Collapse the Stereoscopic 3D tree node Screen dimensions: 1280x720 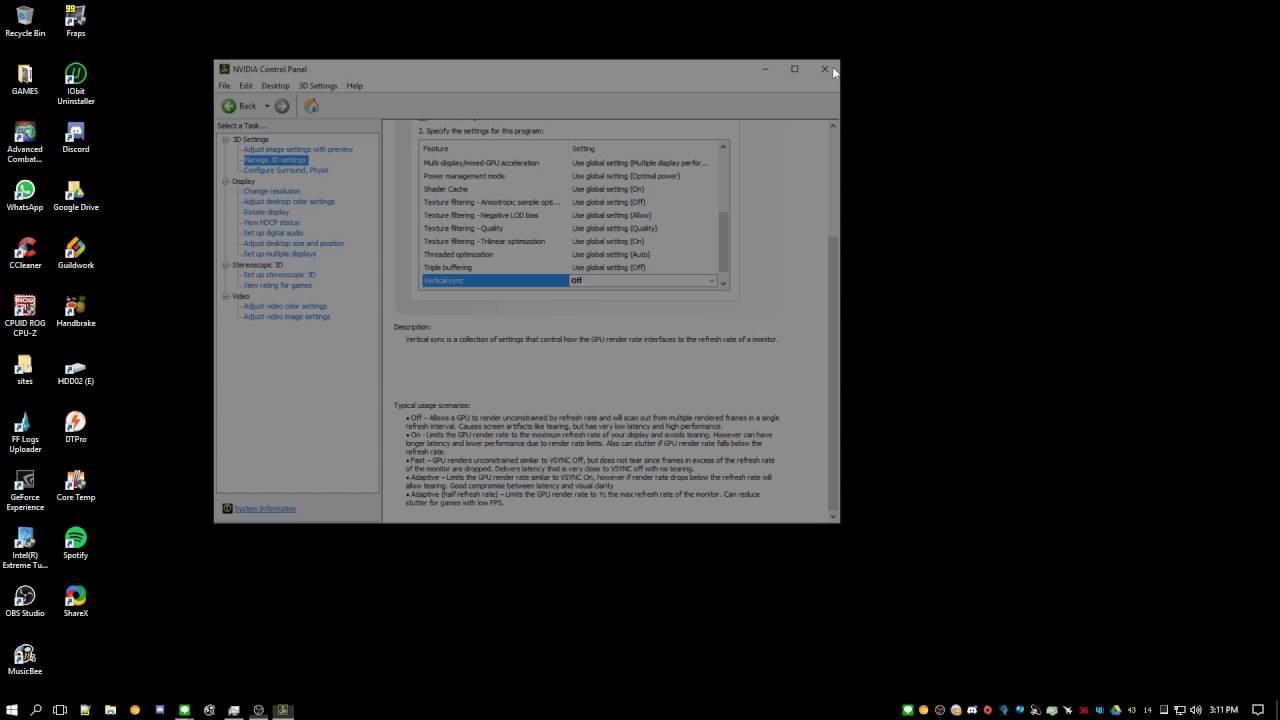point(225,265)
